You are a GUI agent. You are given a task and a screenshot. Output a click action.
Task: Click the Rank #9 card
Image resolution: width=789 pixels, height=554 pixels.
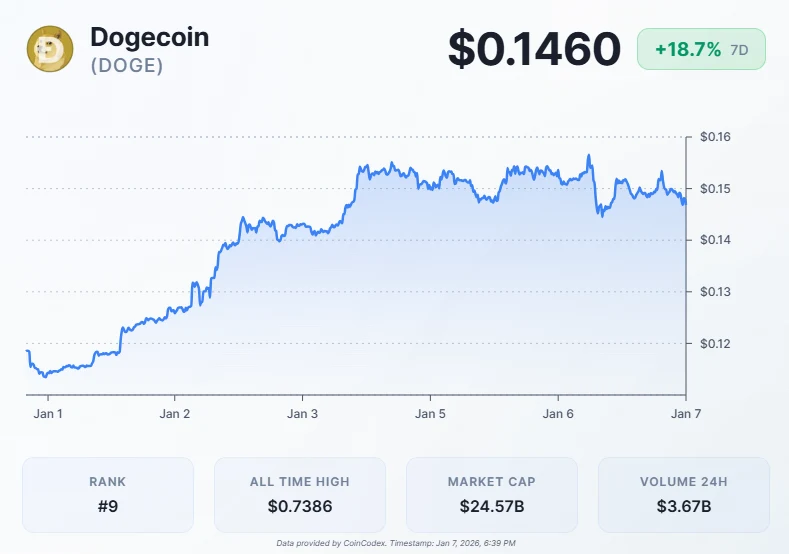pos(108,494)
